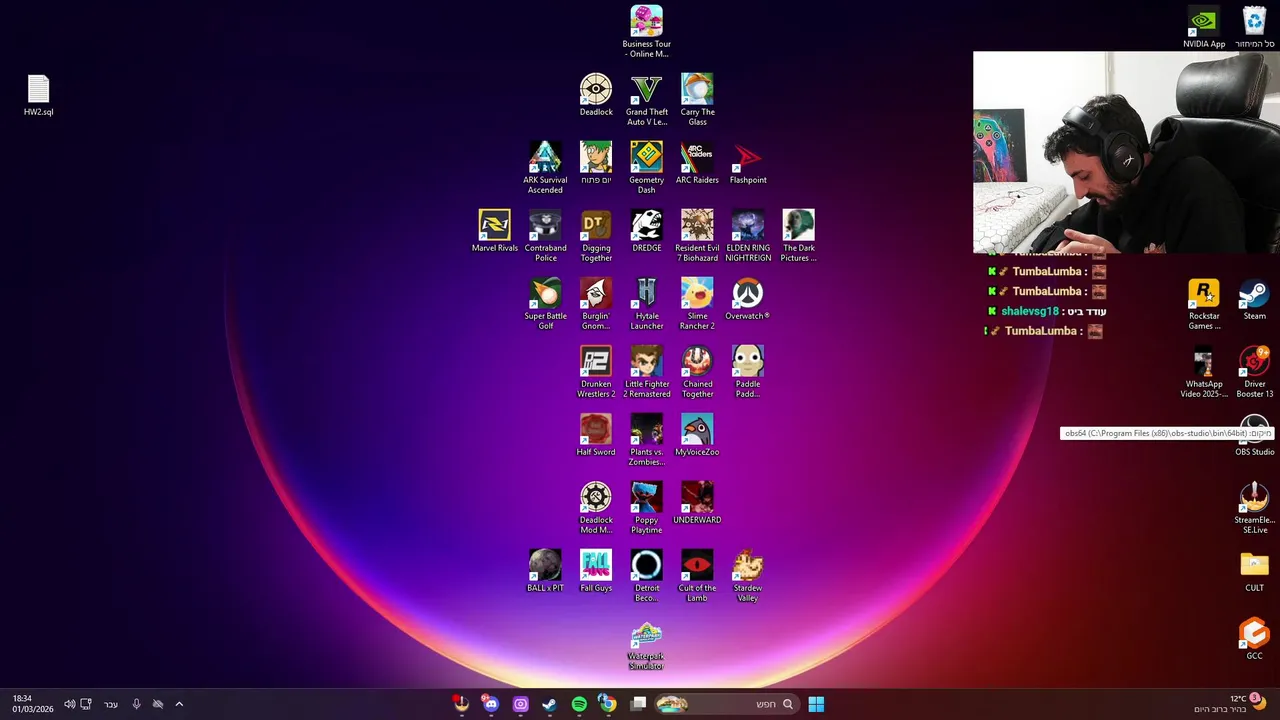Screen dimensions: 1280x720
Task: Select the Resident Evil 7 Biohazard icon
Action: click(697, 236)
